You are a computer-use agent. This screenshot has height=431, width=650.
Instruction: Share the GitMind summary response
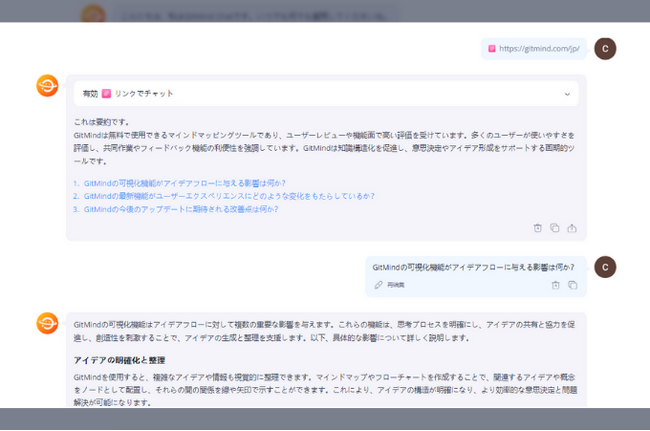(x=572, y=228)
